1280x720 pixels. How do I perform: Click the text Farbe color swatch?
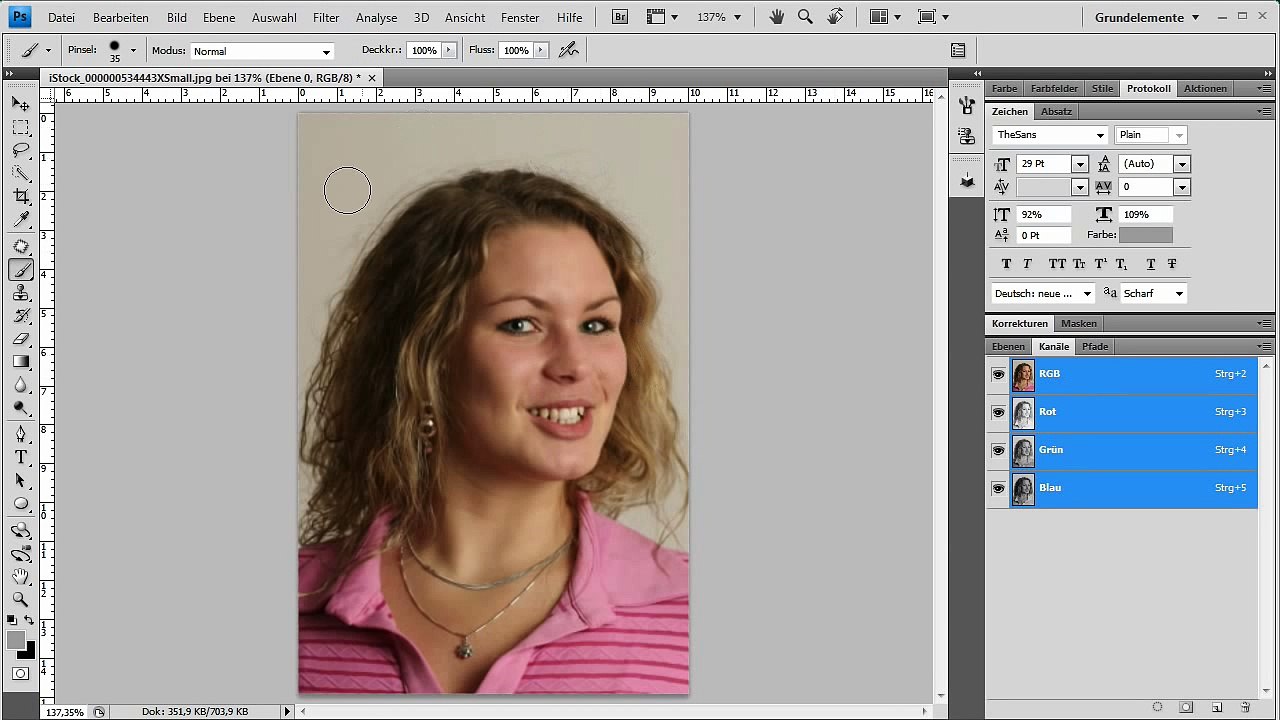pyautogui.click(x=1145, y=235)
